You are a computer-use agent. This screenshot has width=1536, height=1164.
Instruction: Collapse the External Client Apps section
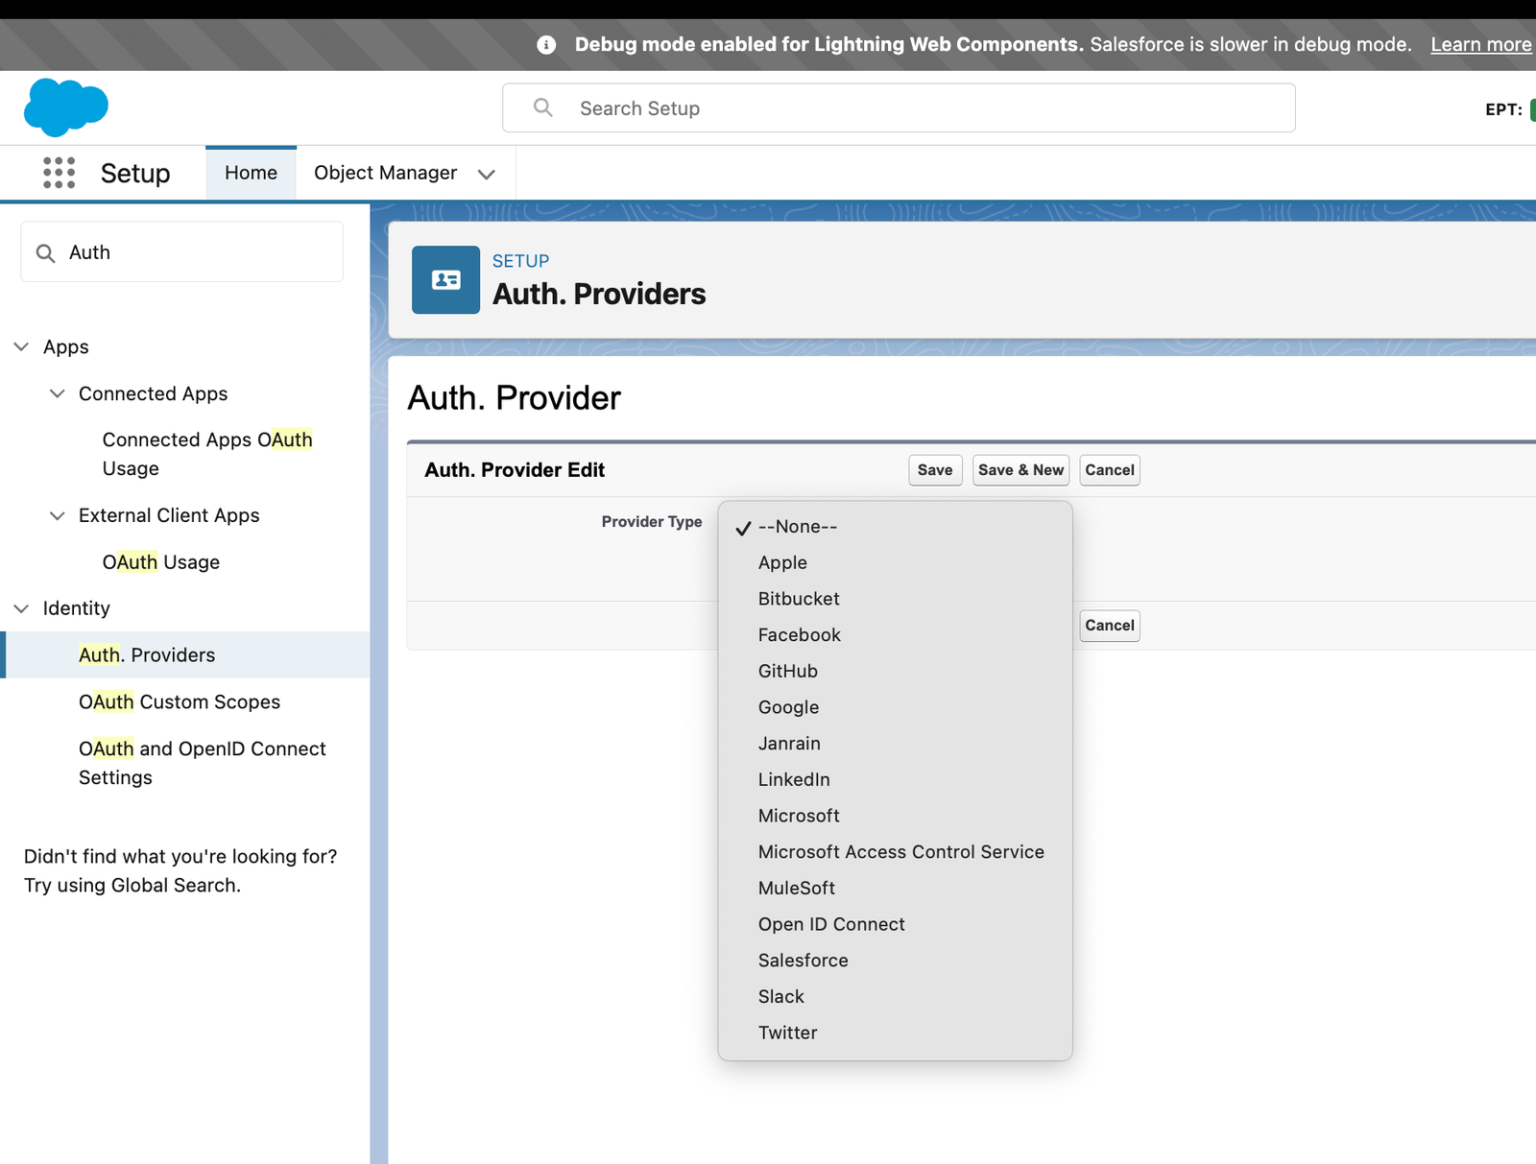(57, 515)
